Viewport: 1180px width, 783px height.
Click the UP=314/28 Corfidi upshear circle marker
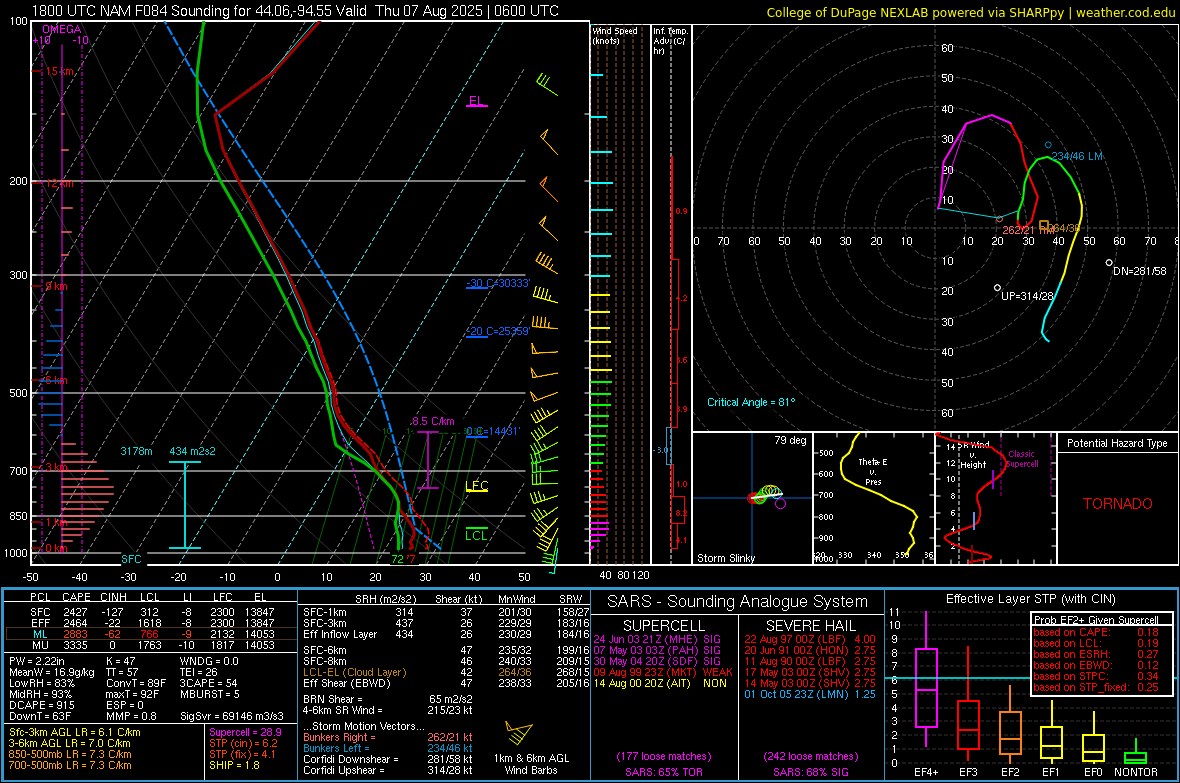click(997, 288)
